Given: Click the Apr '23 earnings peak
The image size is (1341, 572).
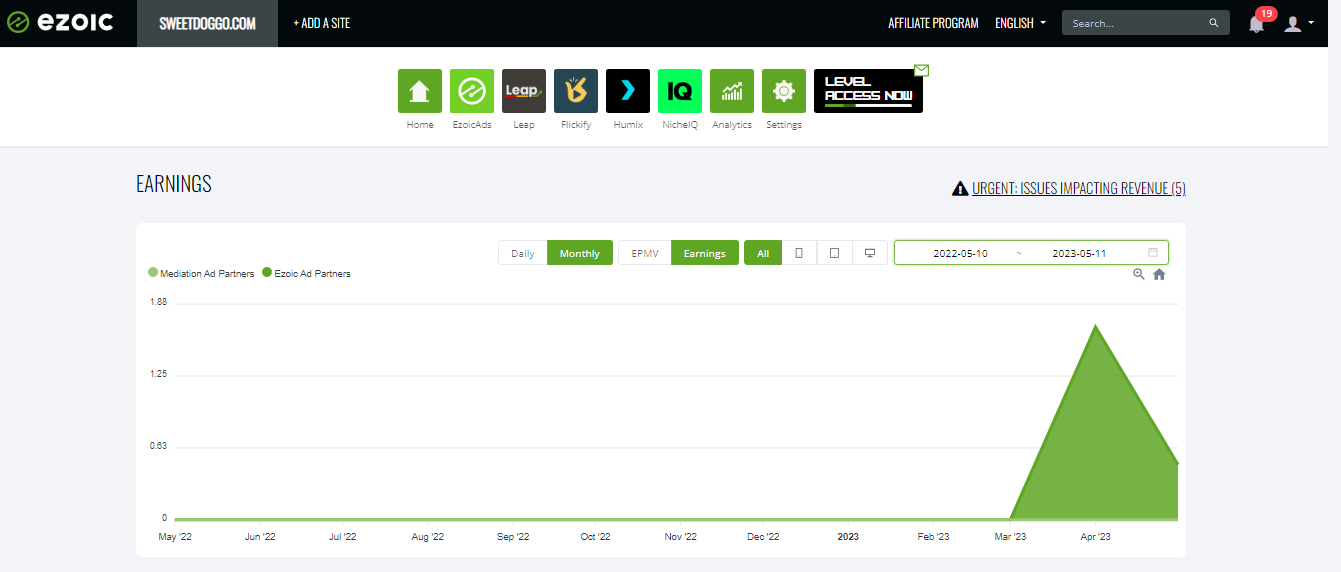Looking at the screenshot, I should (x=1096, y=327).
